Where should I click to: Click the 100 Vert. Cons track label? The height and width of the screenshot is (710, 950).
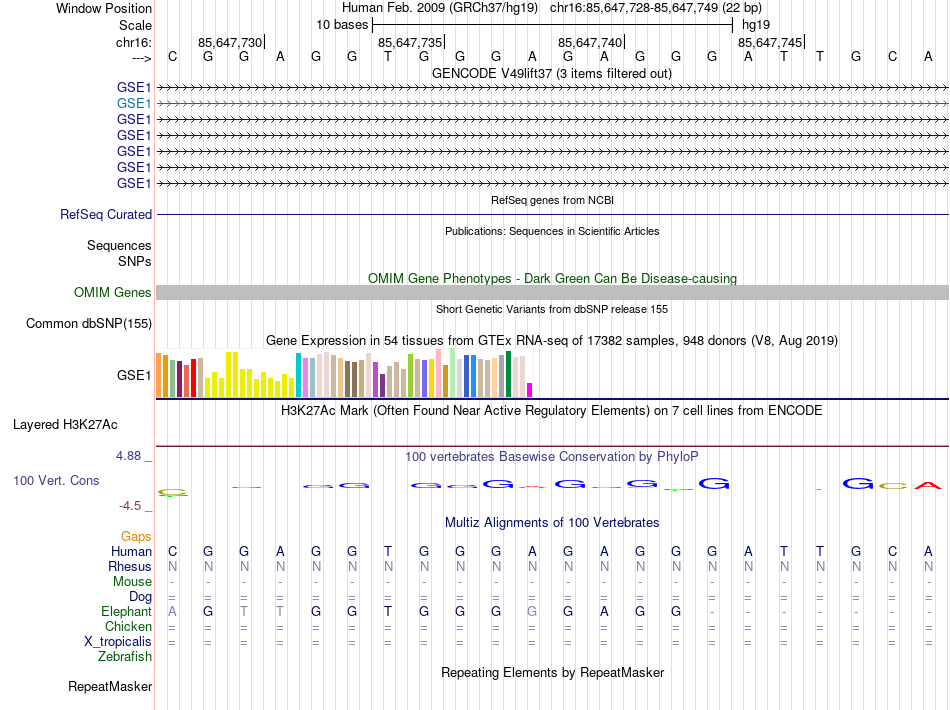click(x=56, y=481)
